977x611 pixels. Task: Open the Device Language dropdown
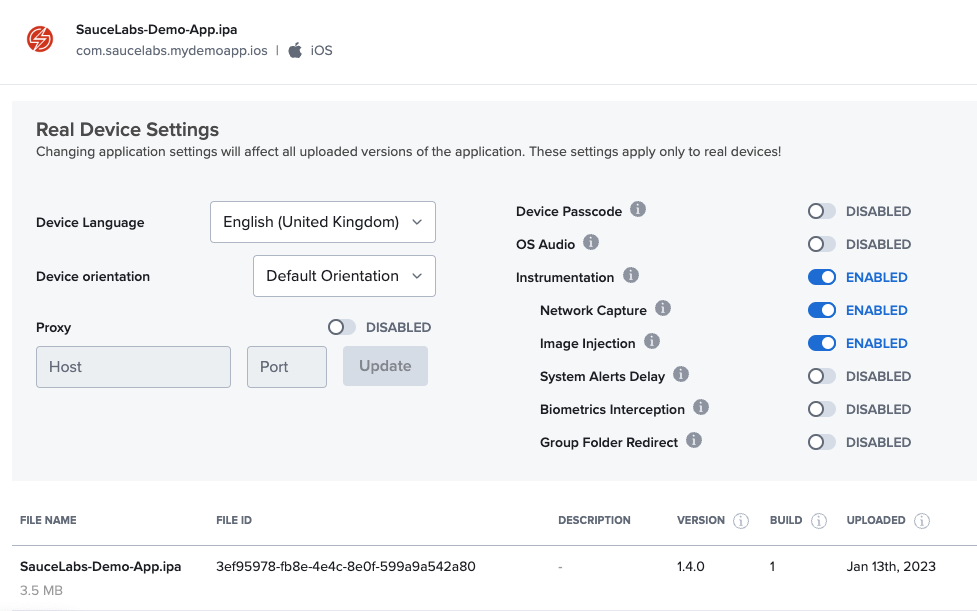coord(322,222)
